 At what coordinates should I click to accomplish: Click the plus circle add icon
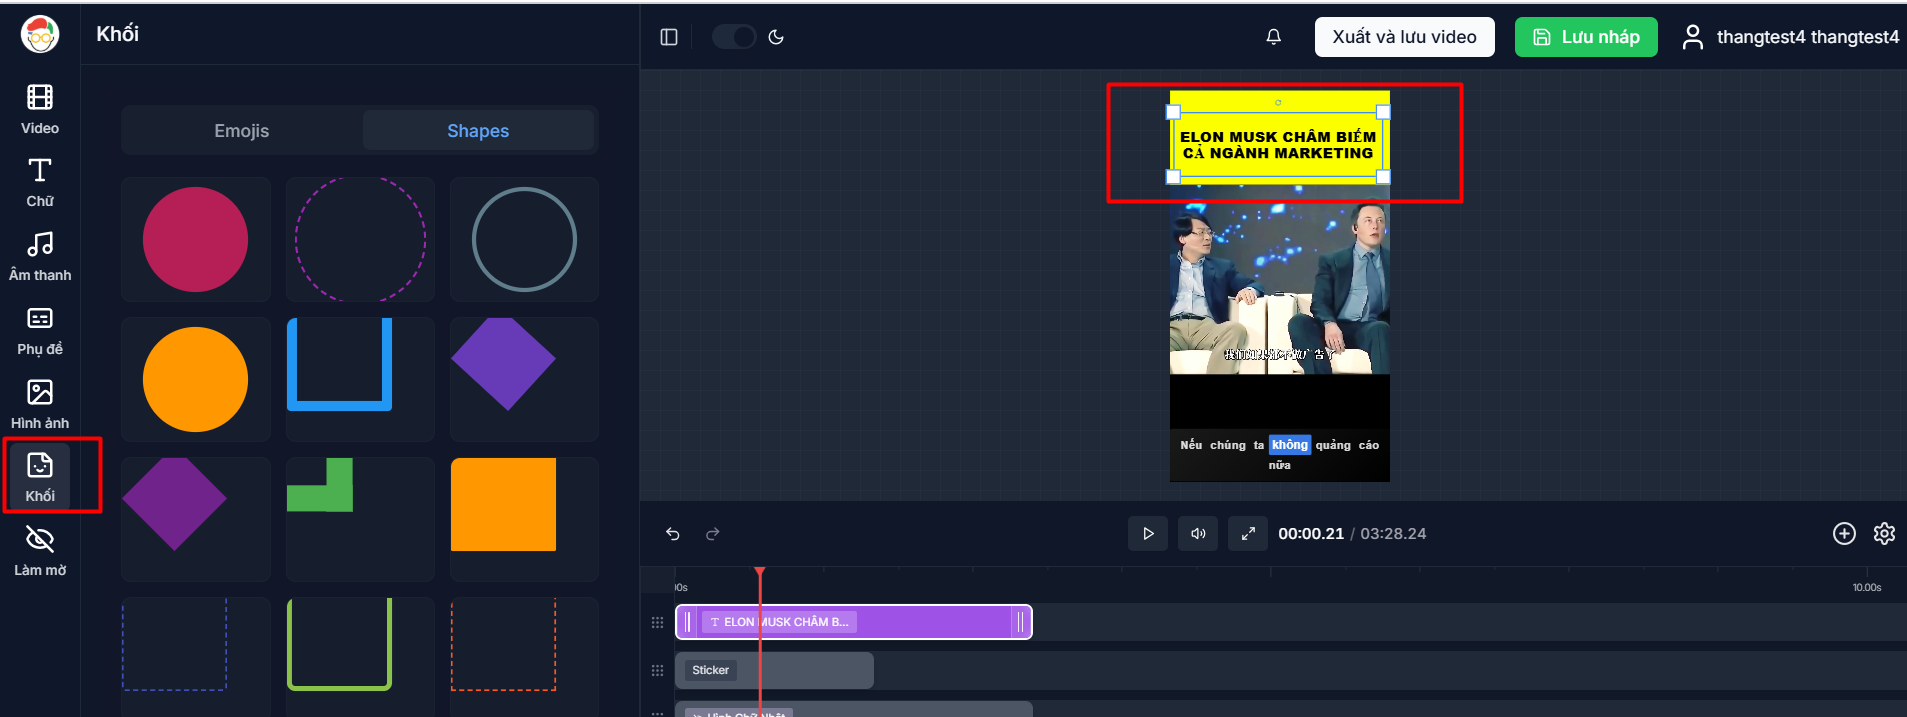(x=1844, y=534)
